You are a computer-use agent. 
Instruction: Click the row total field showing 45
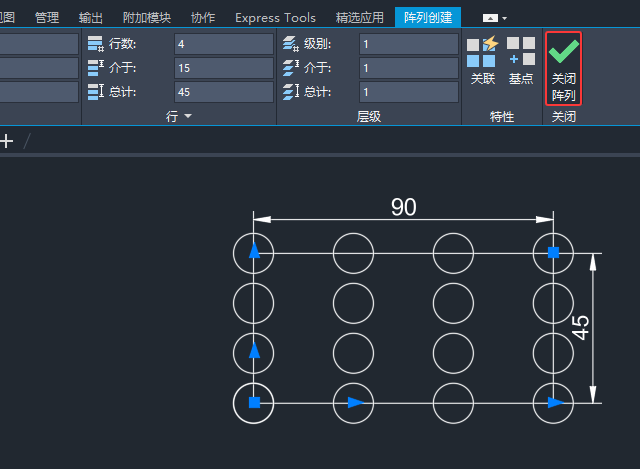223,92
